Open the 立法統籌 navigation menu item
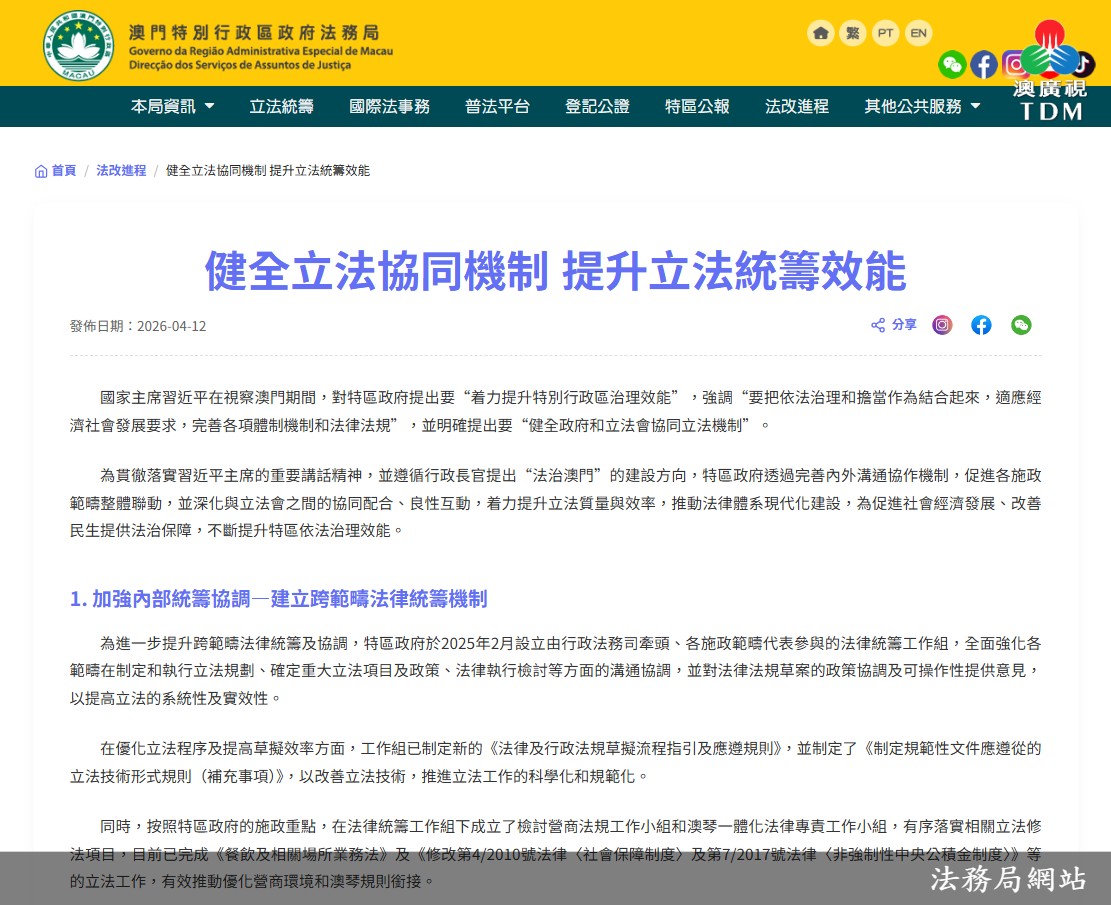The width and height of the screenshot is (1111, 905). (x=281, y=106)
